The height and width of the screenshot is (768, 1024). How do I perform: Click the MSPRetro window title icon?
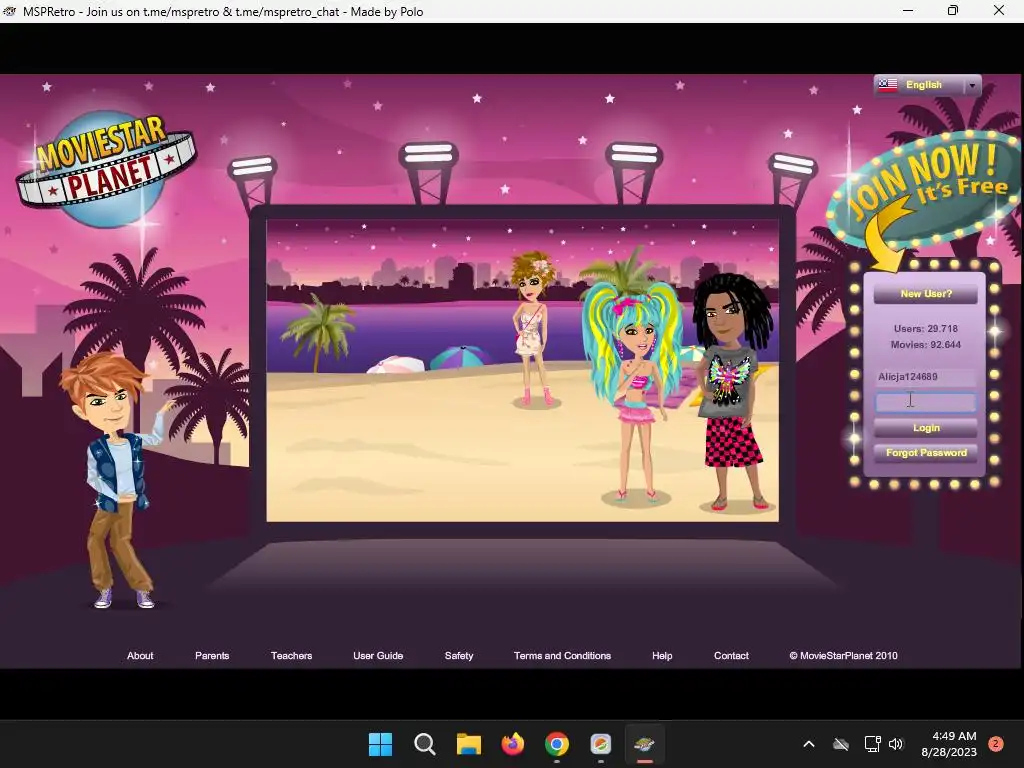(9, 11)
